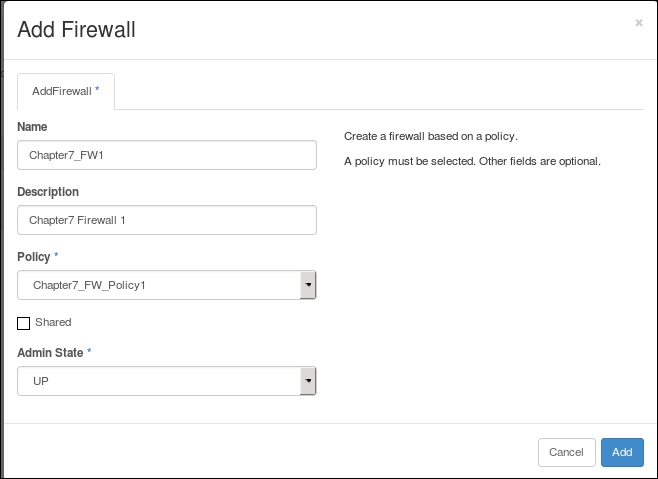Click the blue Add button
This screenshot has height=479, width=658.
622,452
